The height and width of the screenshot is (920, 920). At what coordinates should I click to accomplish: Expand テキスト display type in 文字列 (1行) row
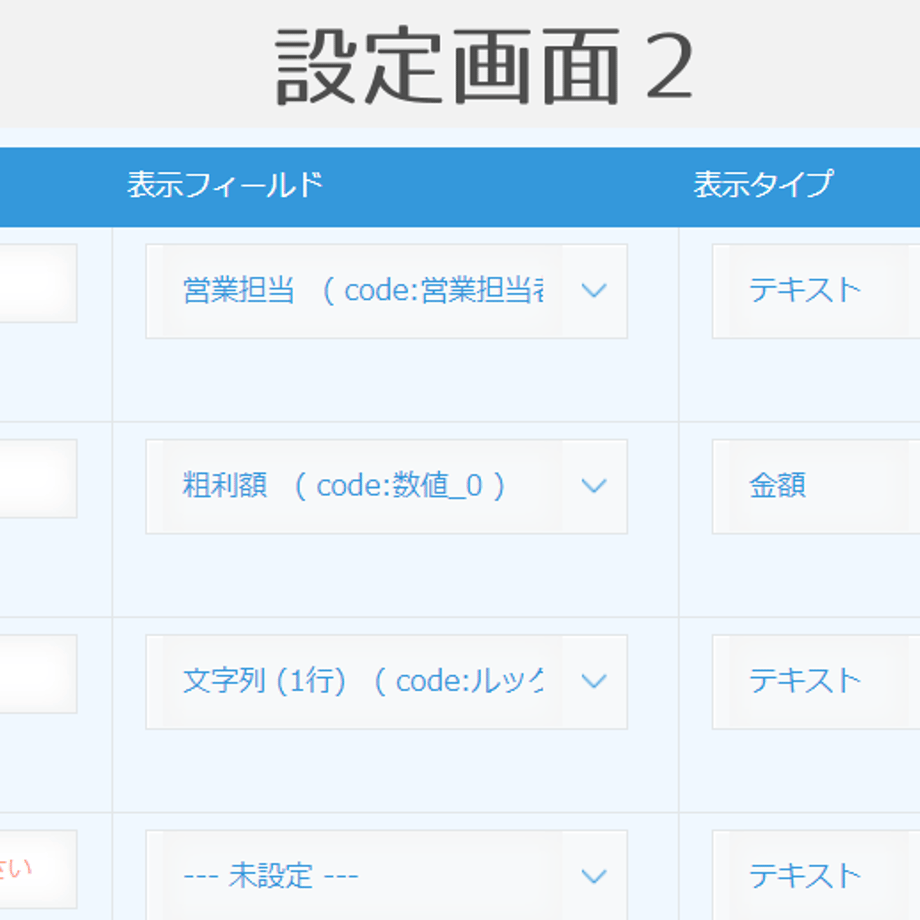(816, 682)
